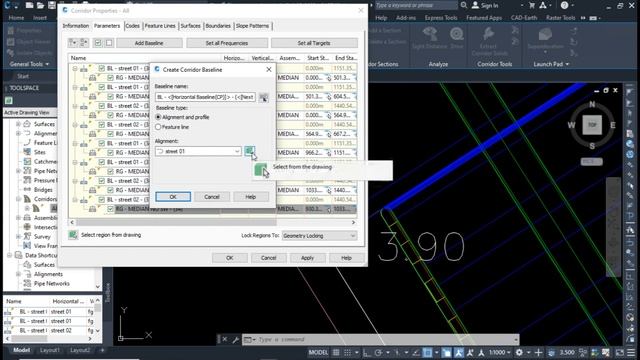Click baseline list scroll right arrow
Viewport: 640px width, 360px height.
tap(353, 222)
